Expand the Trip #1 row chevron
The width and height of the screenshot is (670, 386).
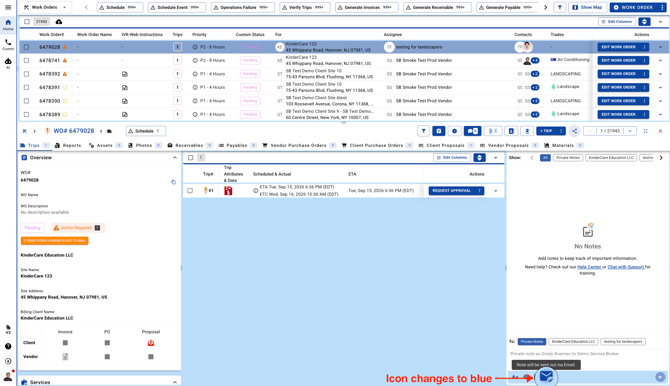coord(496,191)
